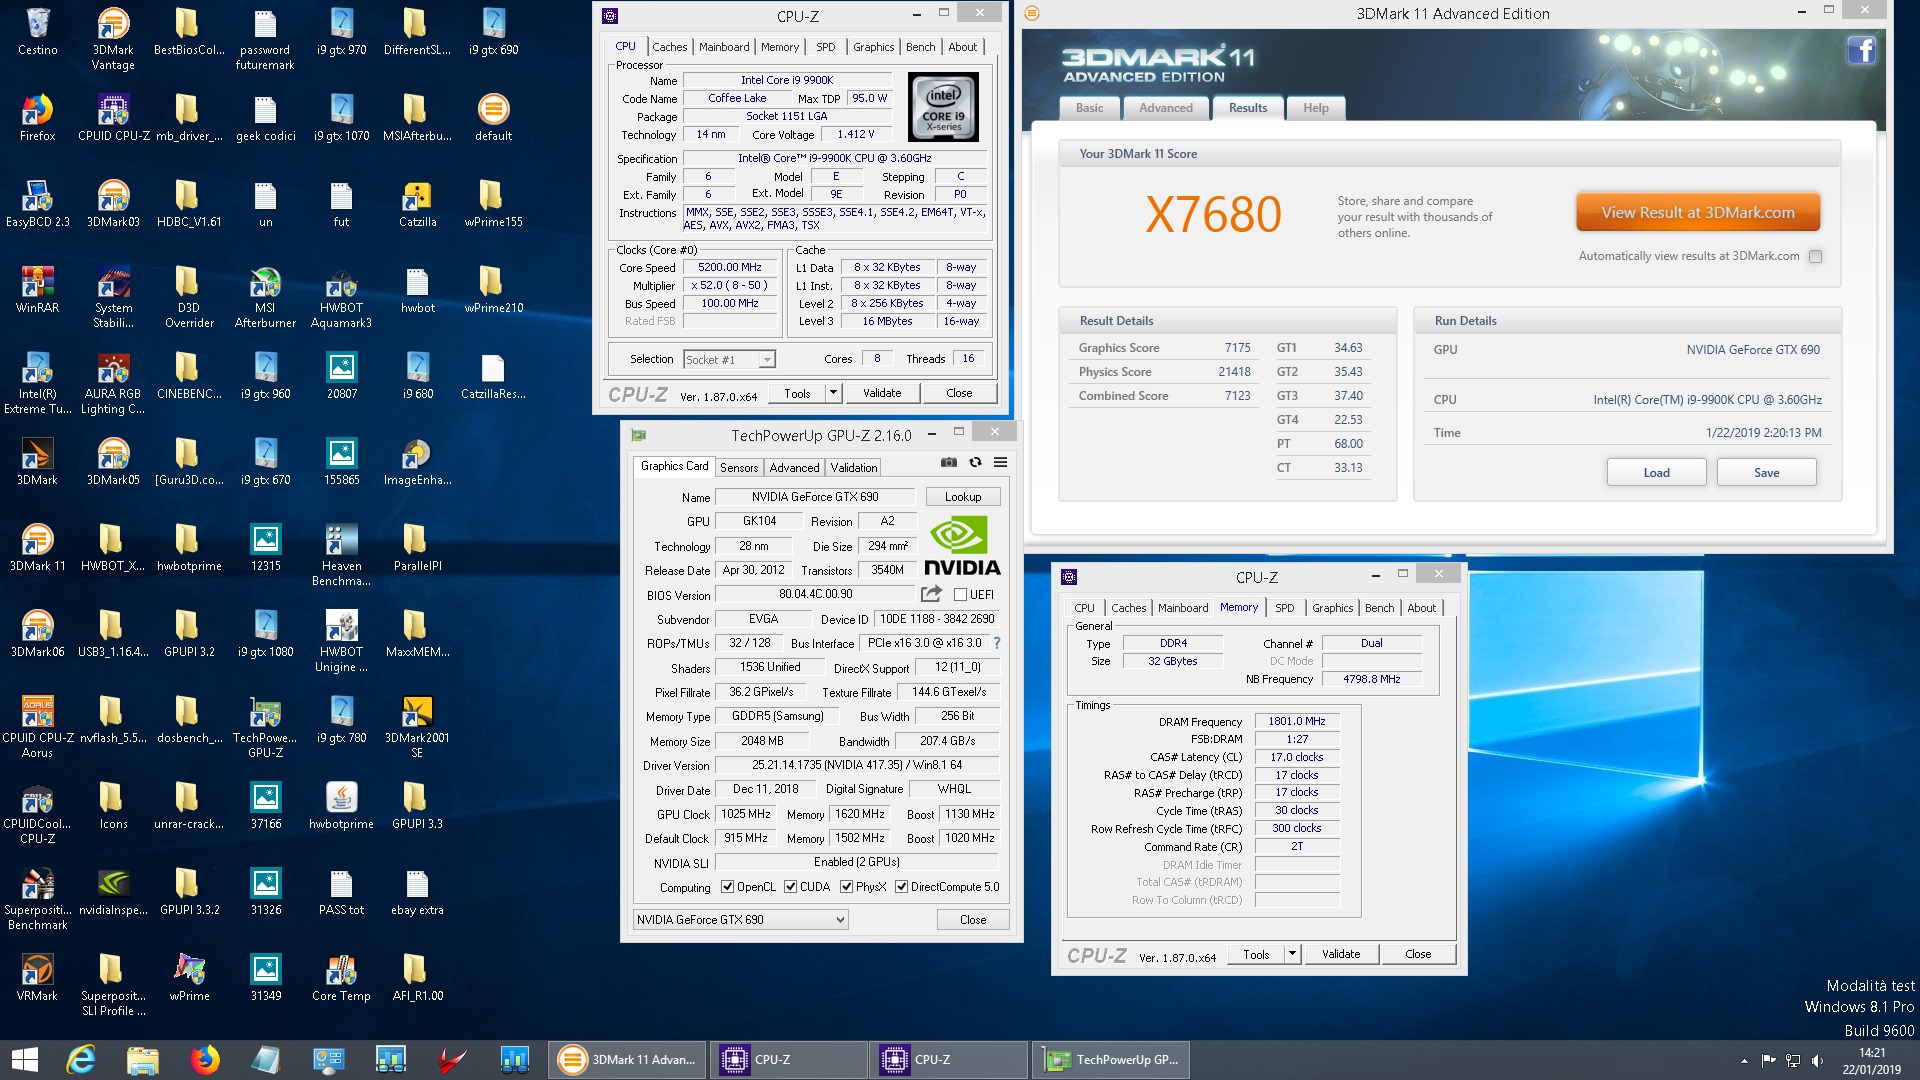Open the CPUID CPU-Z desktop shortcut
This screenshot has height=1080, width=1920.
click(x=113, y=118)
